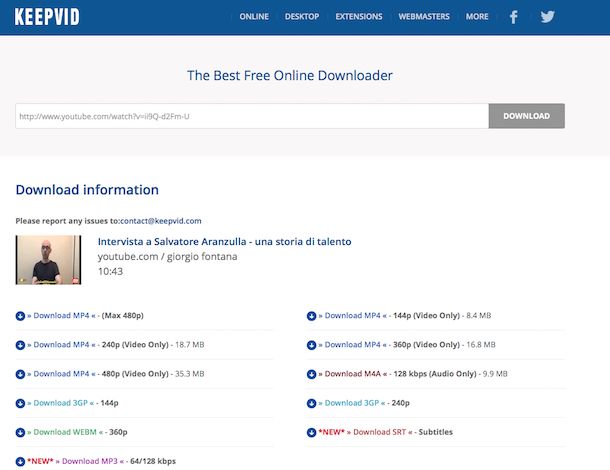Open the DESKTOP menu item
610x470 pixels.
click(302, 17)
